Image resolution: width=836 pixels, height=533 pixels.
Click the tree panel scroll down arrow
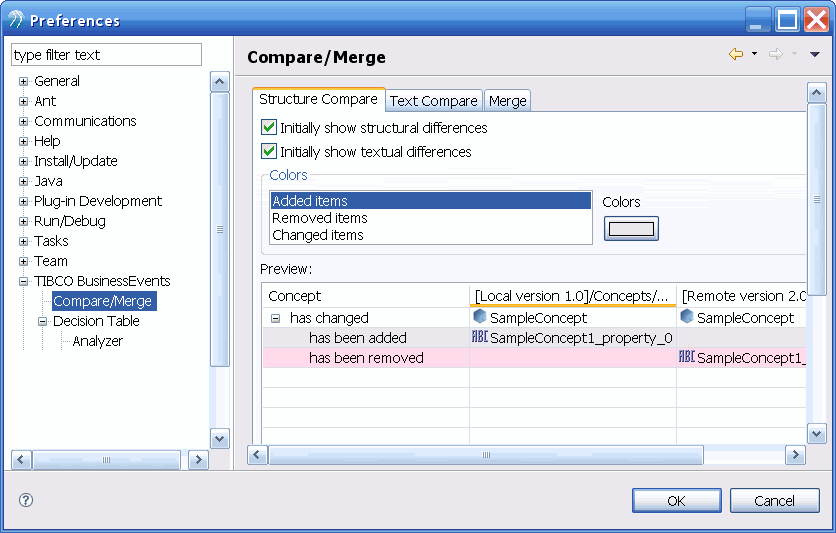[220, 439]
